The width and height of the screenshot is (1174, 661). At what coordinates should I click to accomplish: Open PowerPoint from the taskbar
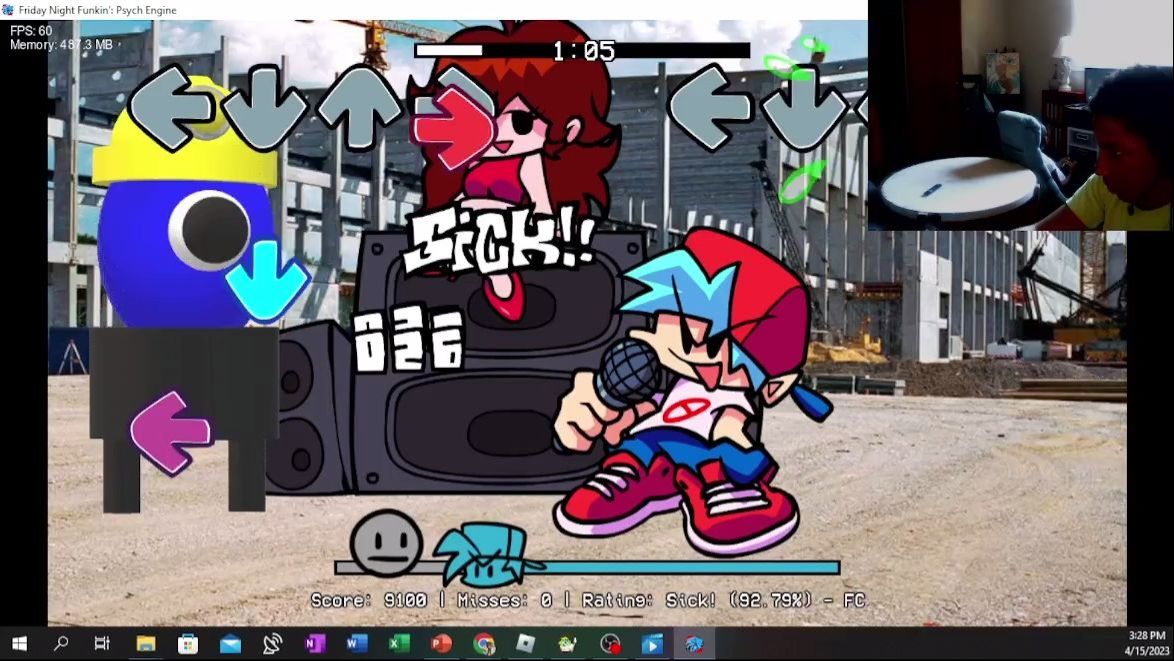441,644
